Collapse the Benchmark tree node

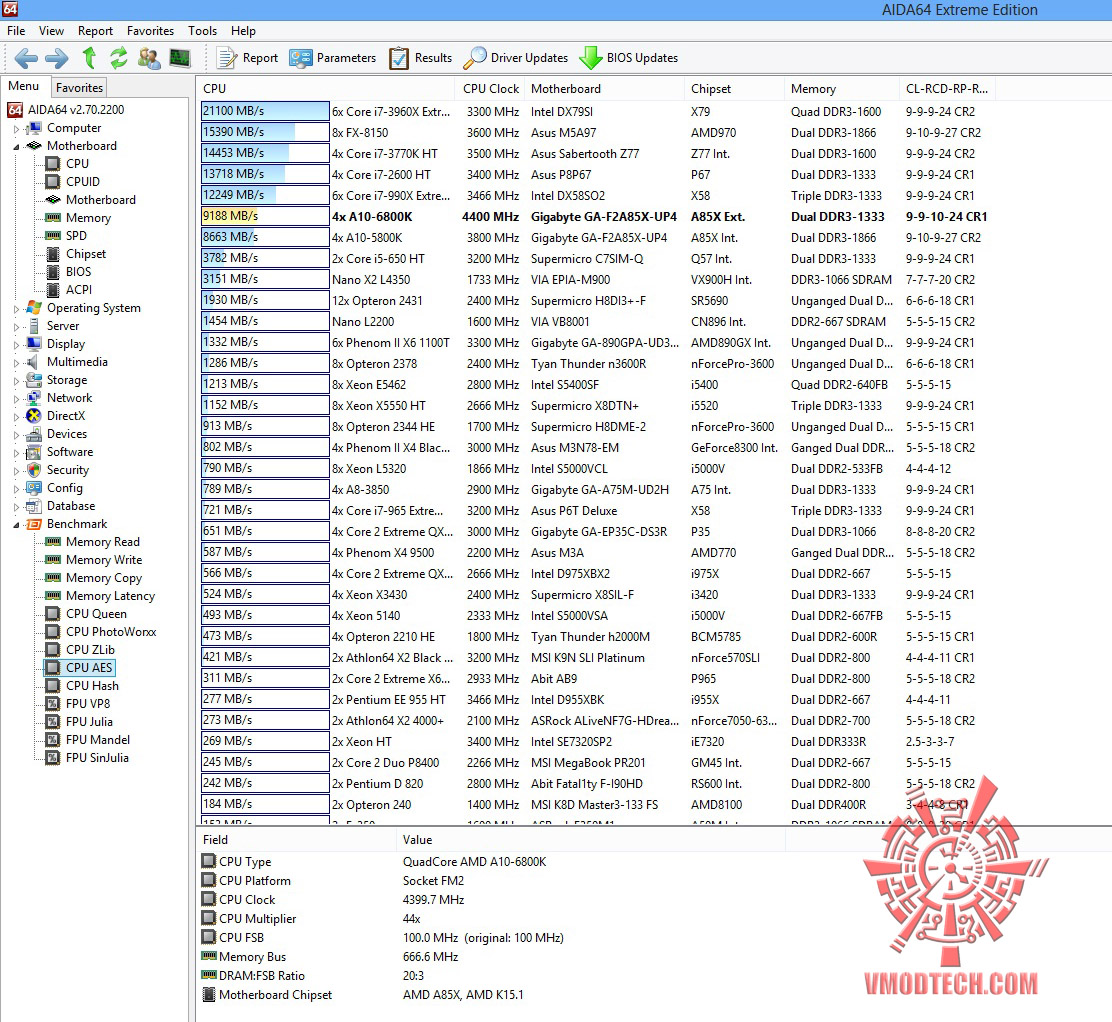point(17,525)
